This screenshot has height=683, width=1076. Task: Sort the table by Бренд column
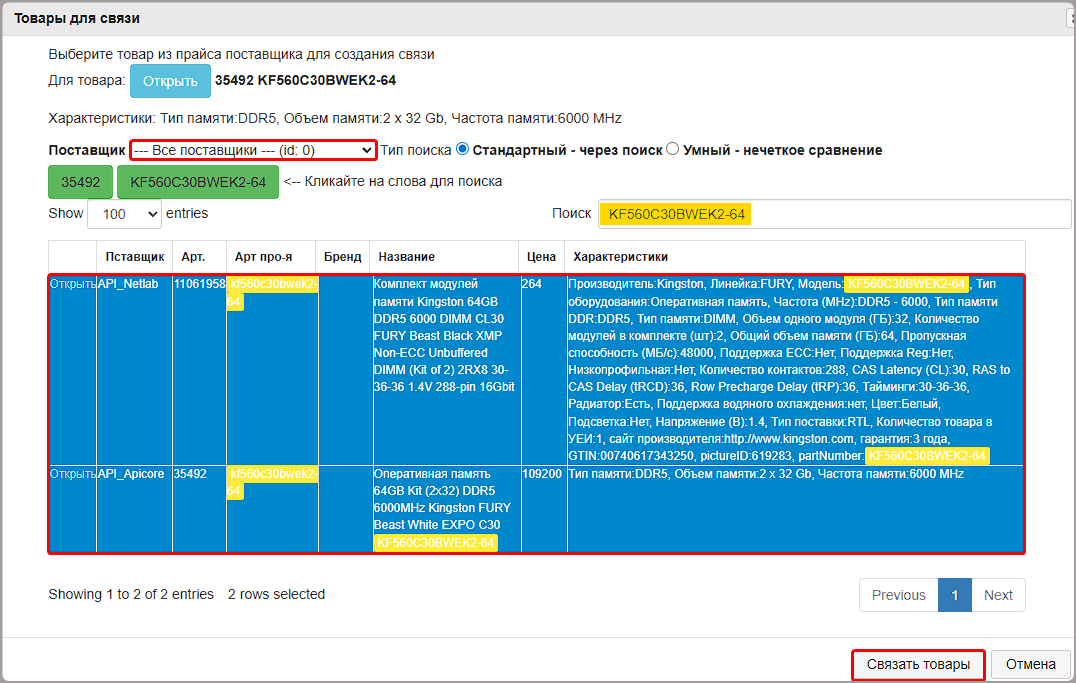(342, 257)
